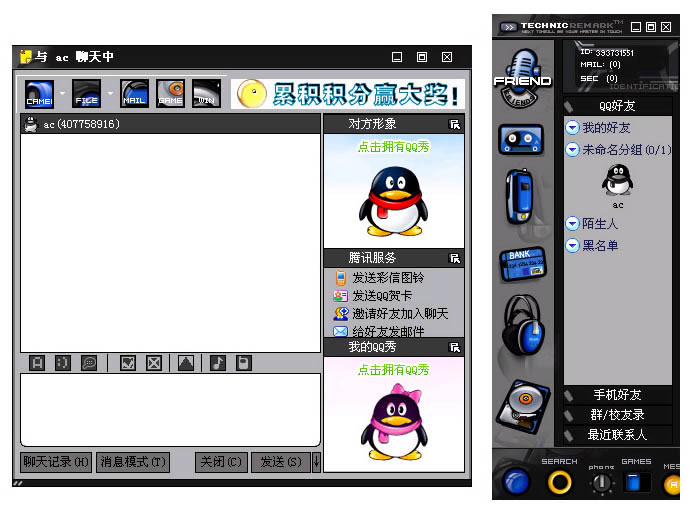This screenshot has height=517, width=695.
Task: Click the blue globe orb at bottom
Action: tap(516, 482)
